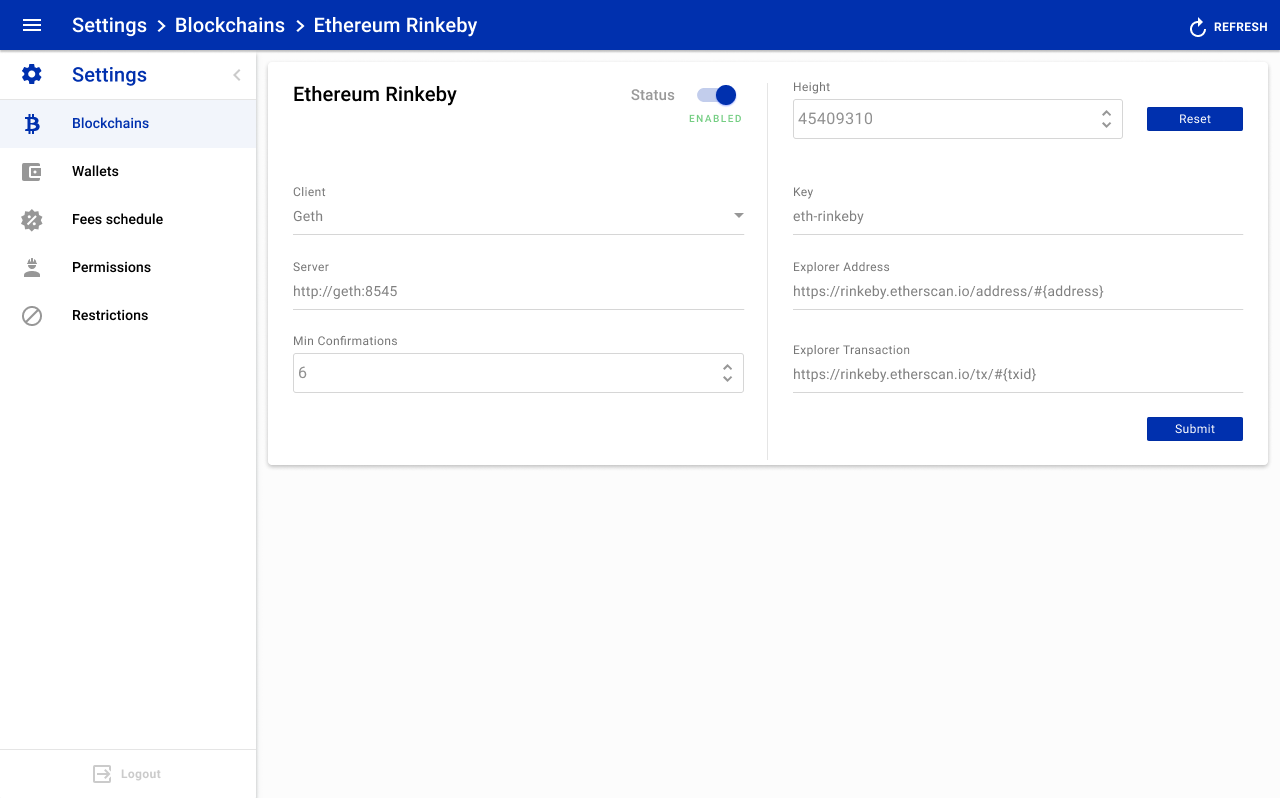Go to Blockchains in the breadcrumb

coord(230,25)
